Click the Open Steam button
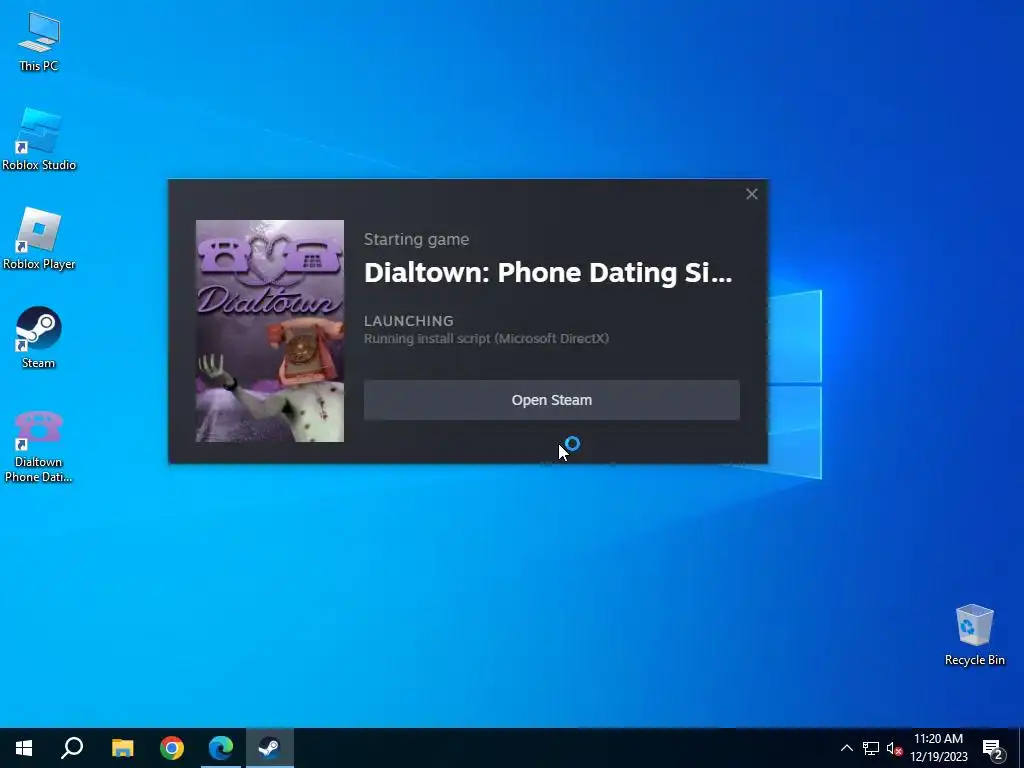 pyautogui.click(x=551, y=400)
